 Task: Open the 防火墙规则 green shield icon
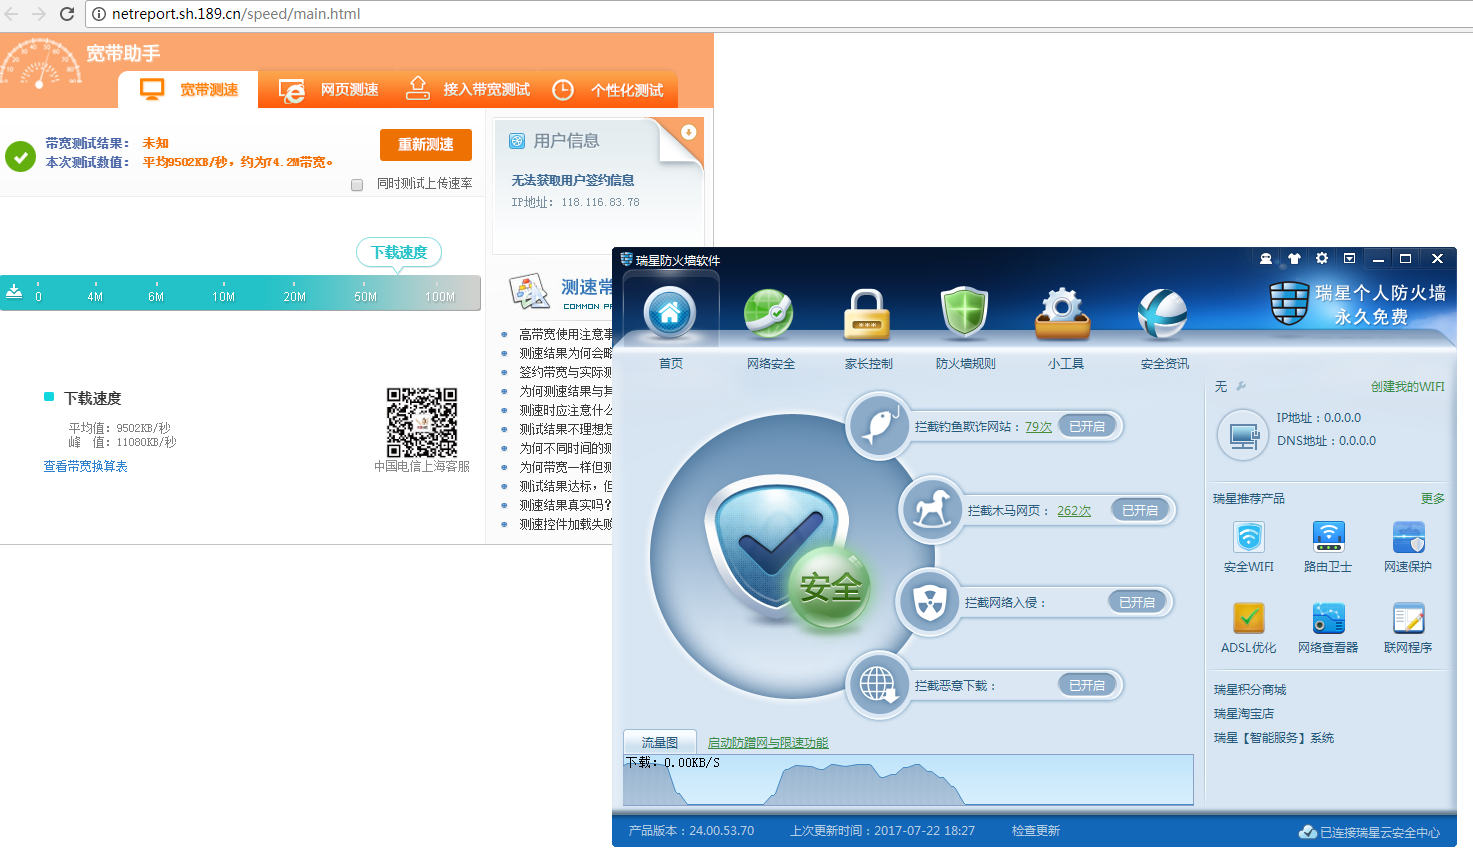965,314
